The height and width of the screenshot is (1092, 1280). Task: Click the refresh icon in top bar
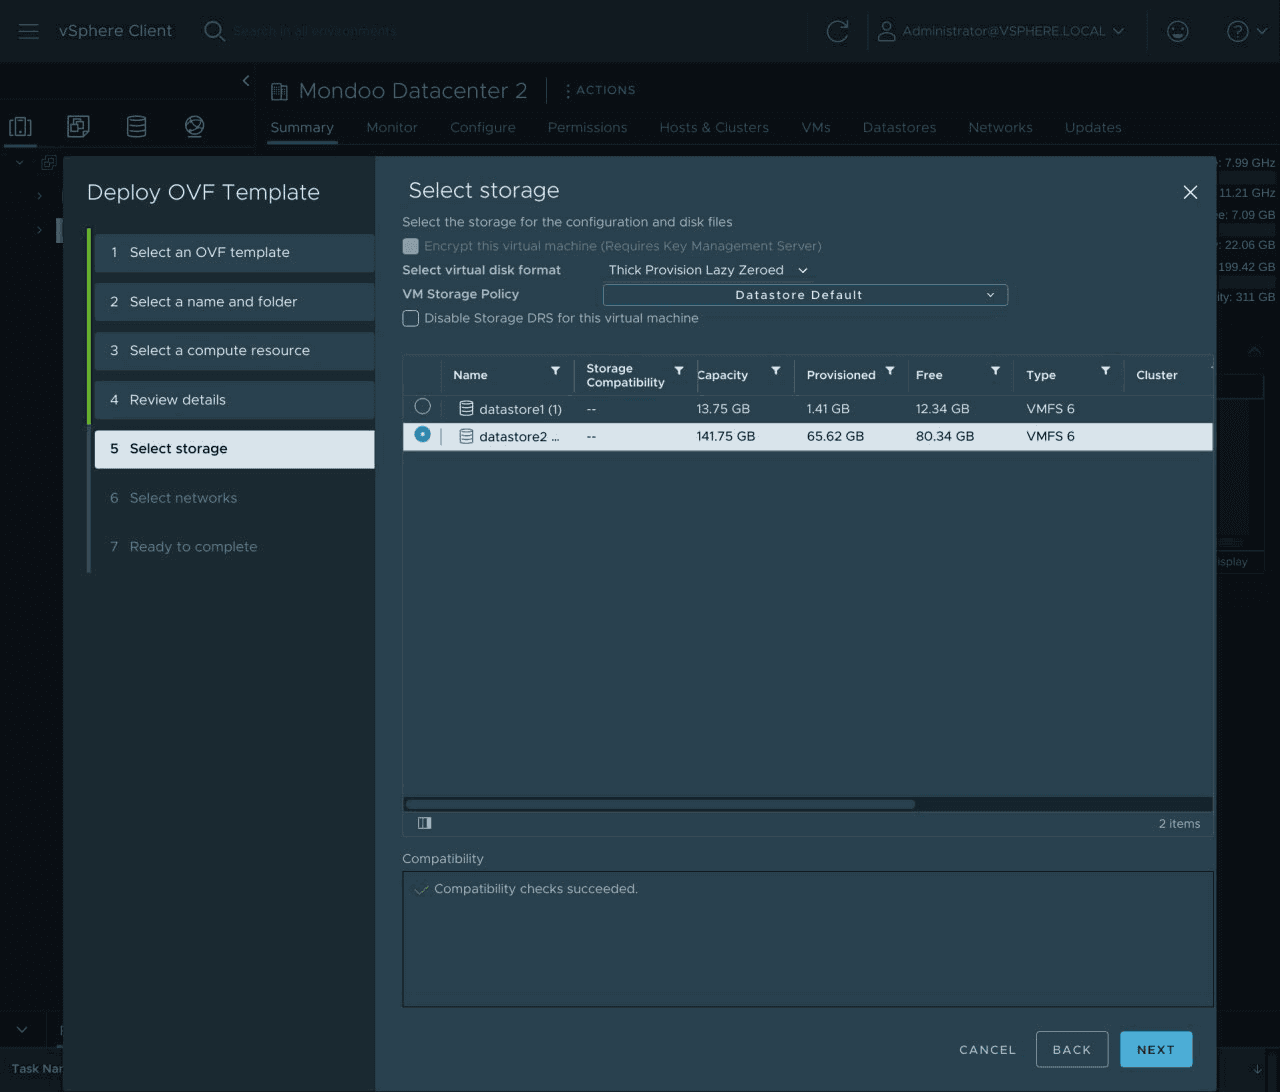(x=837, y=31)
